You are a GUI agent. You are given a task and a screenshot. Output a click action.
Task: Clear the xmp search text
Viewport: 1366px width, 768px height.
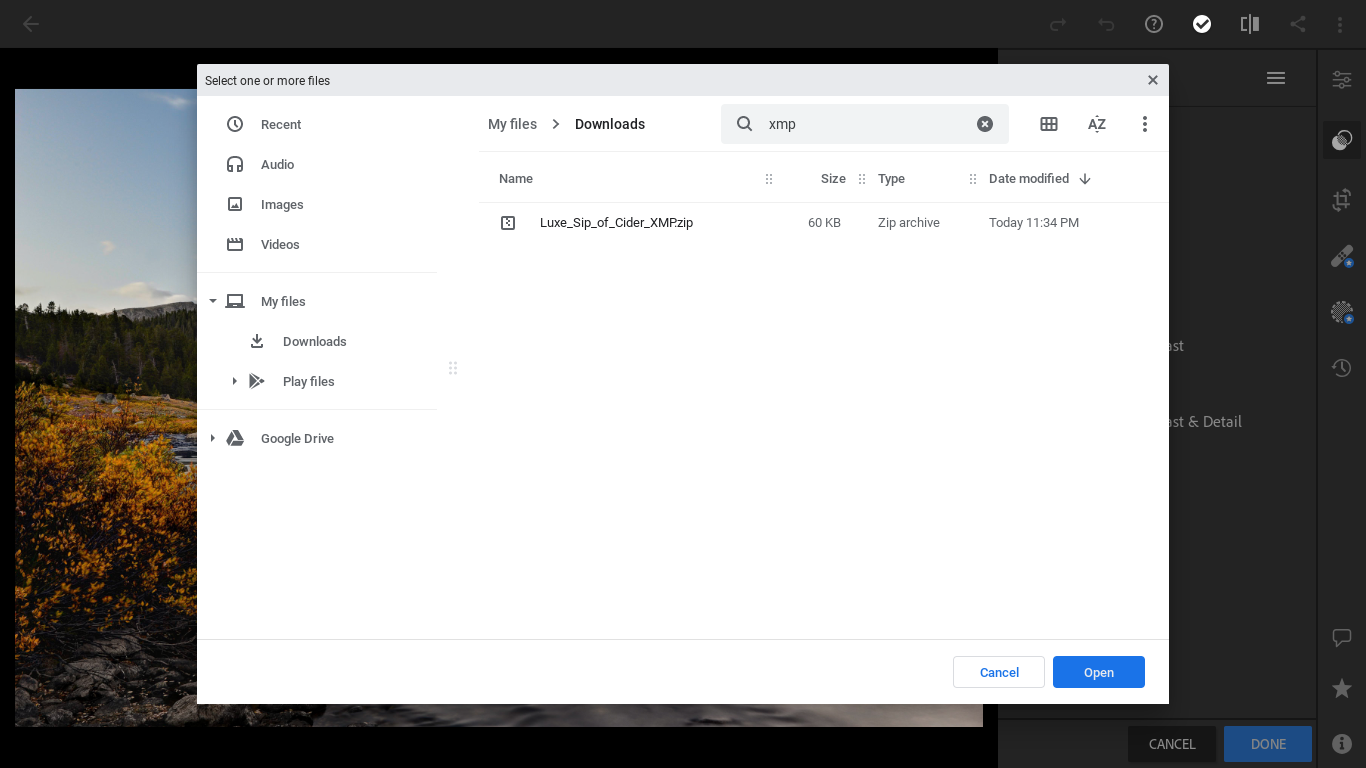pos(985,124)
